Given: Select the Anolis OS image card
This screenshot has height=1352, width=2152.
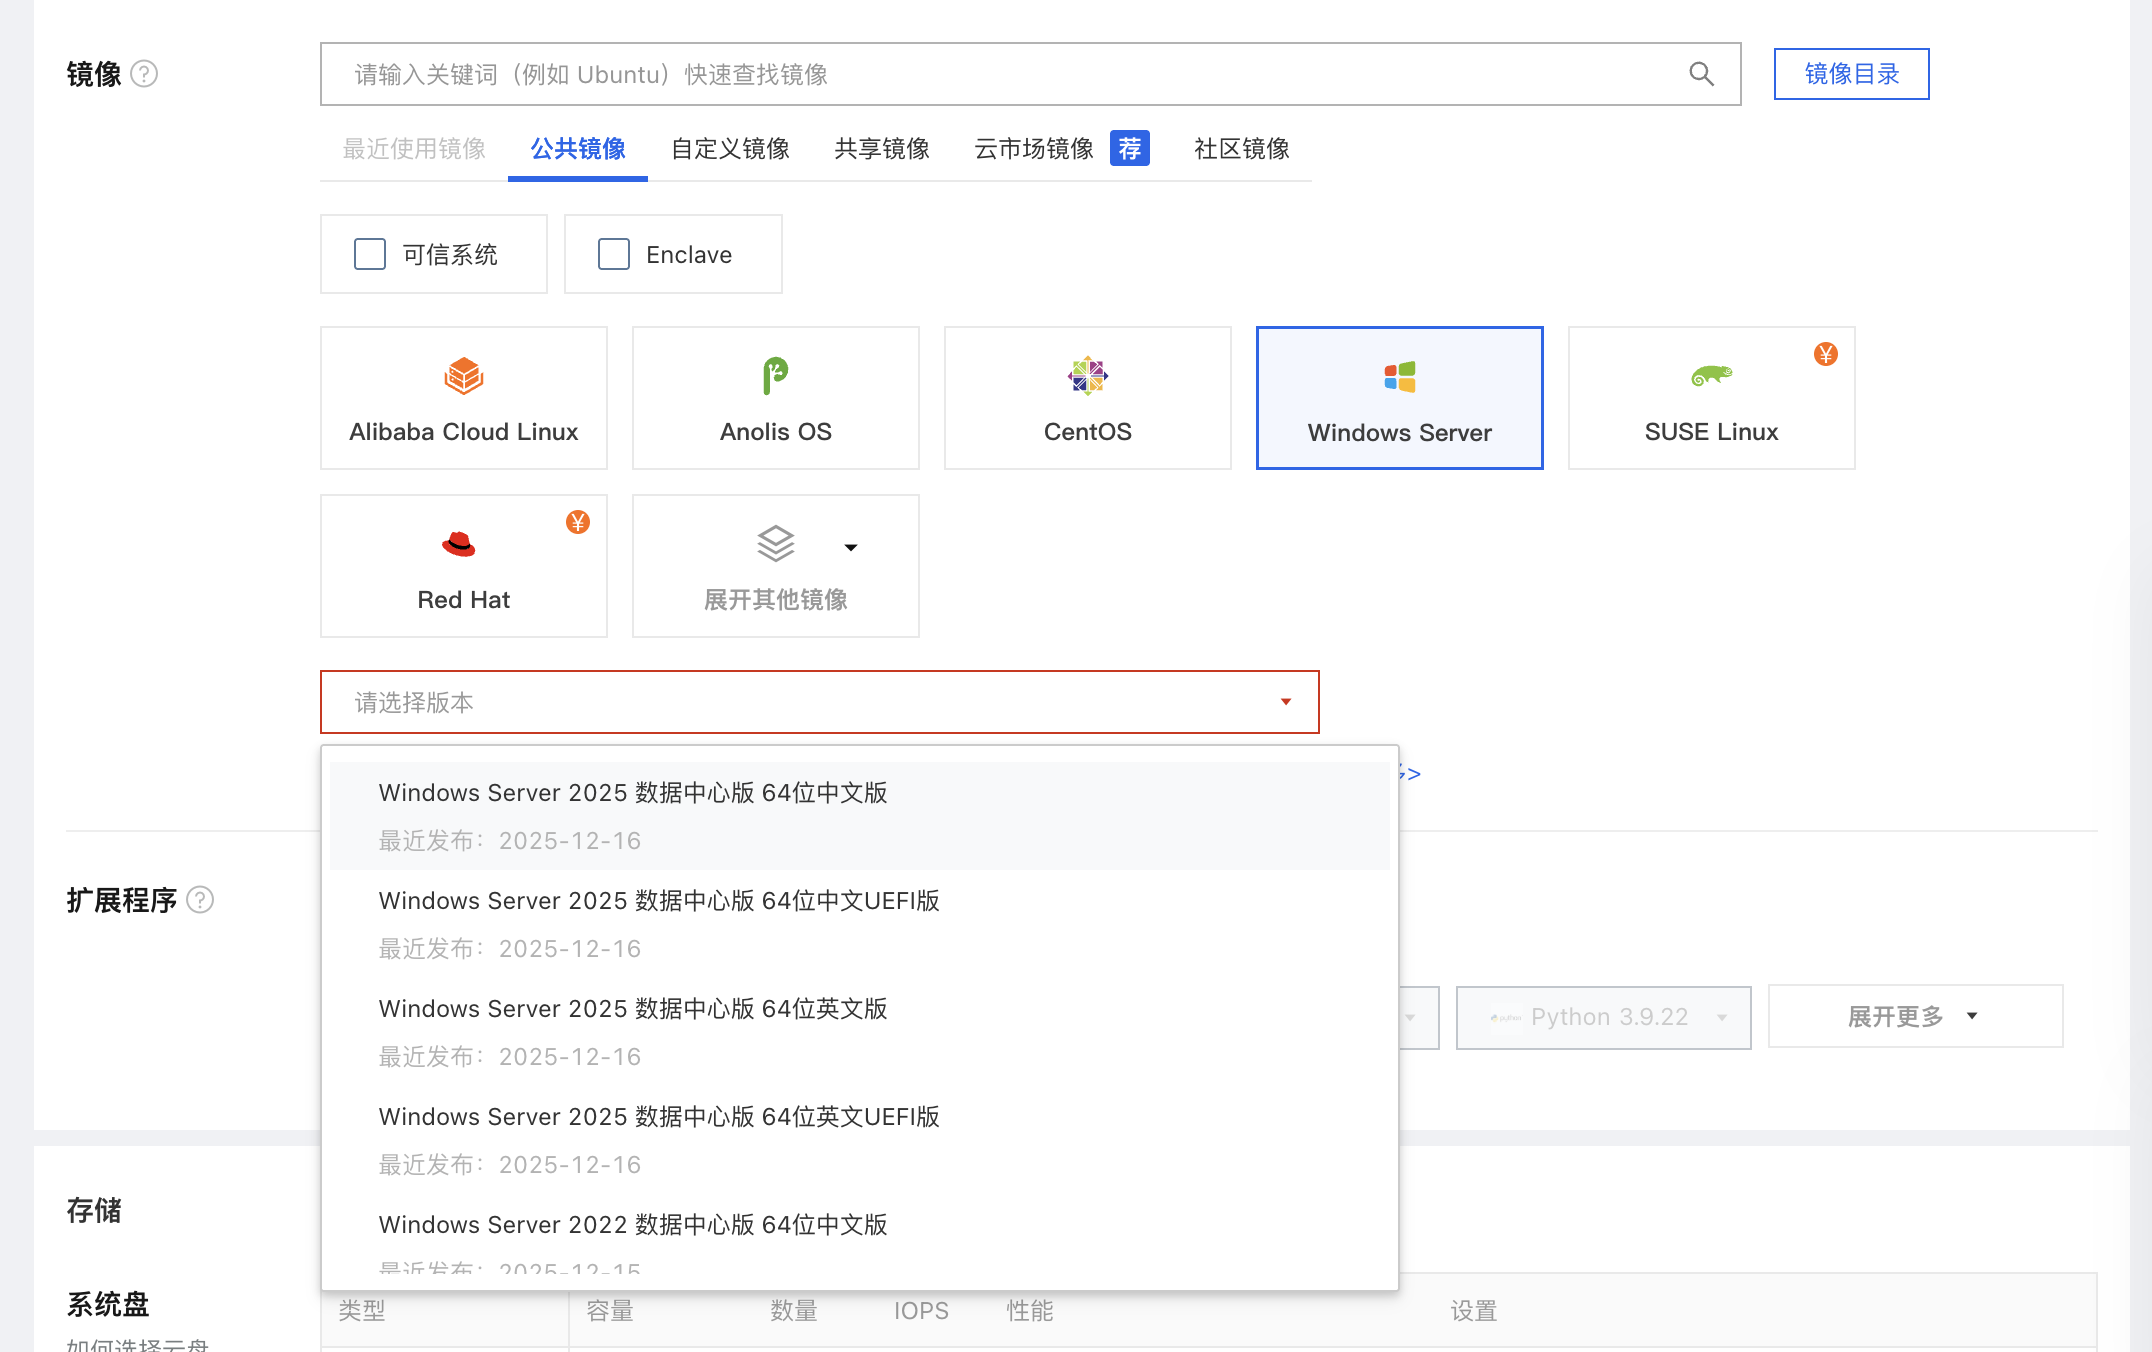Looking at the screenshot, I should [x=776, y=398].
